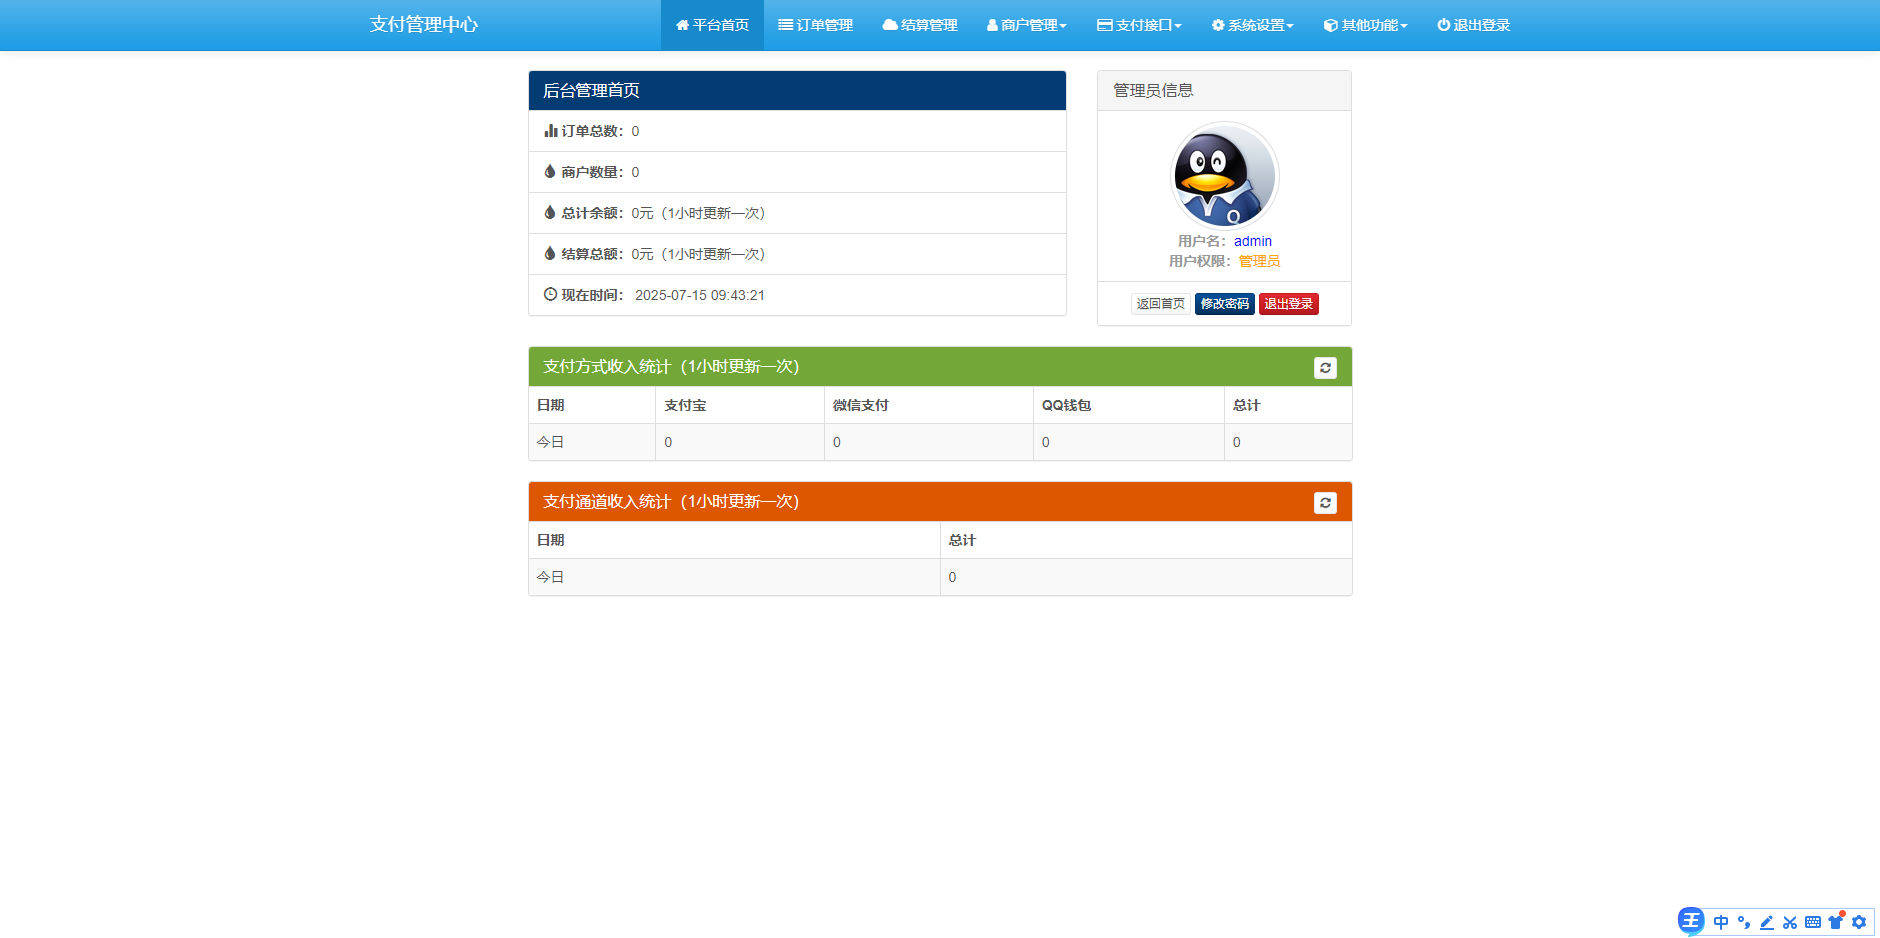Click the 修改密码 button
Viewport: 1880px width, 938px height.
1224,304
